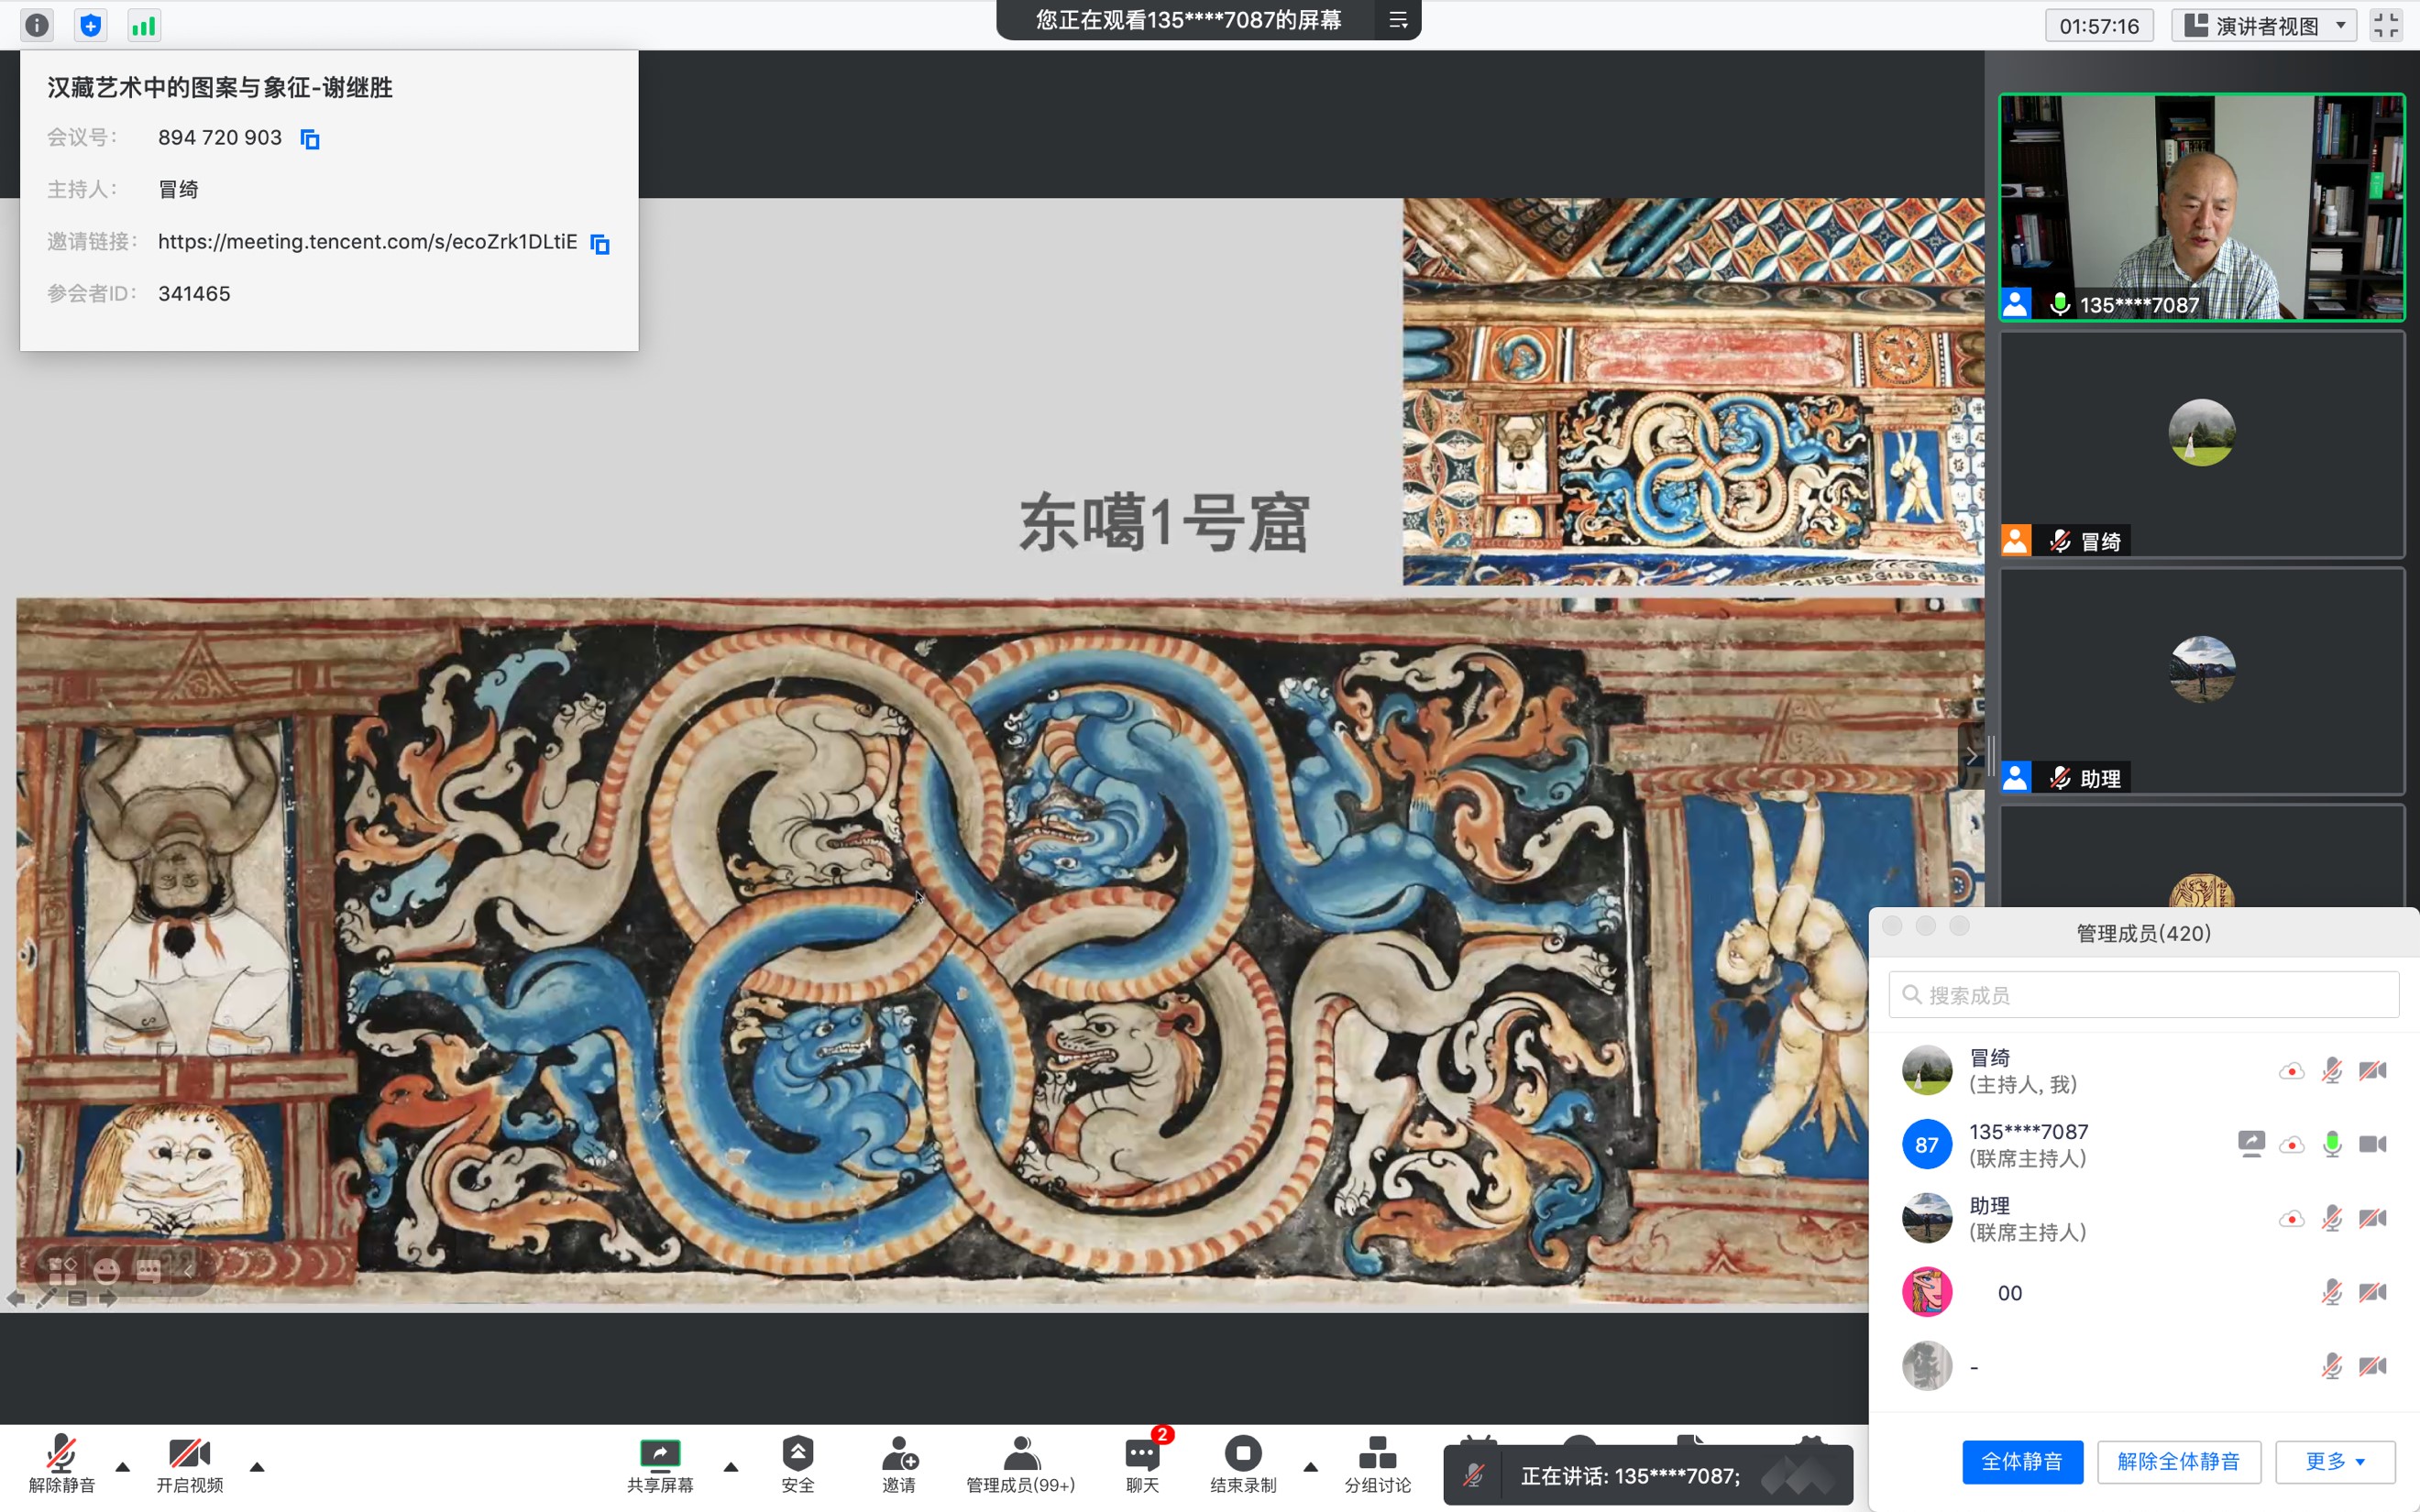This screenshot has width=2420, height=1512.
Task: Copy the invitation link
Action: (x=600, y=243)
